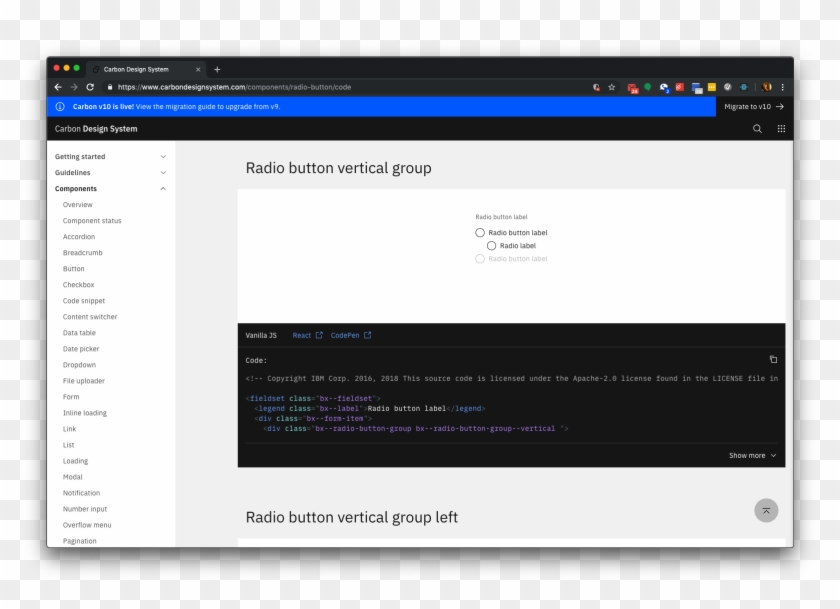Screen dimensions: 840x609
Task: Click the search icon in Carbon header
Action: pos(757,129)
